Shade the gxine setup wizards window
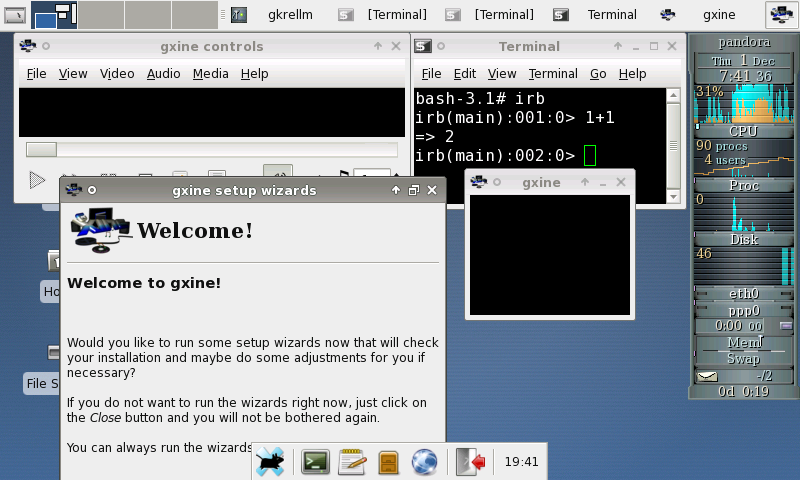 (x=396, y=190)
